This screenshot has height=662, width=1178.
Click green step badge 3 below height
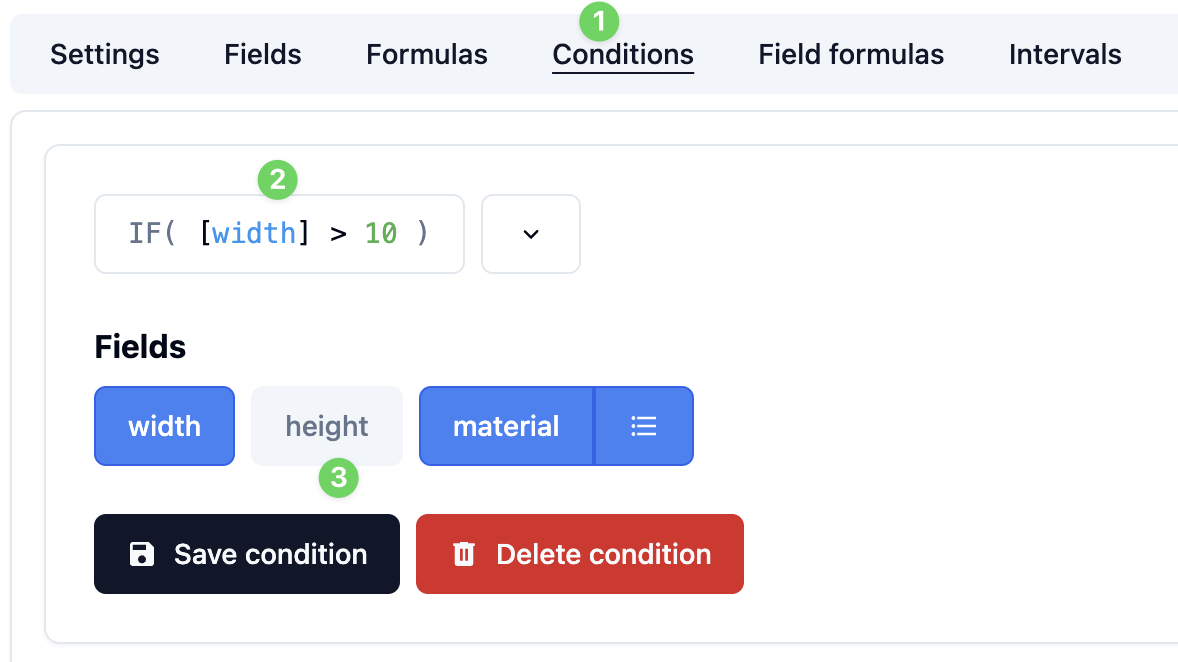(x=340, y=479)
